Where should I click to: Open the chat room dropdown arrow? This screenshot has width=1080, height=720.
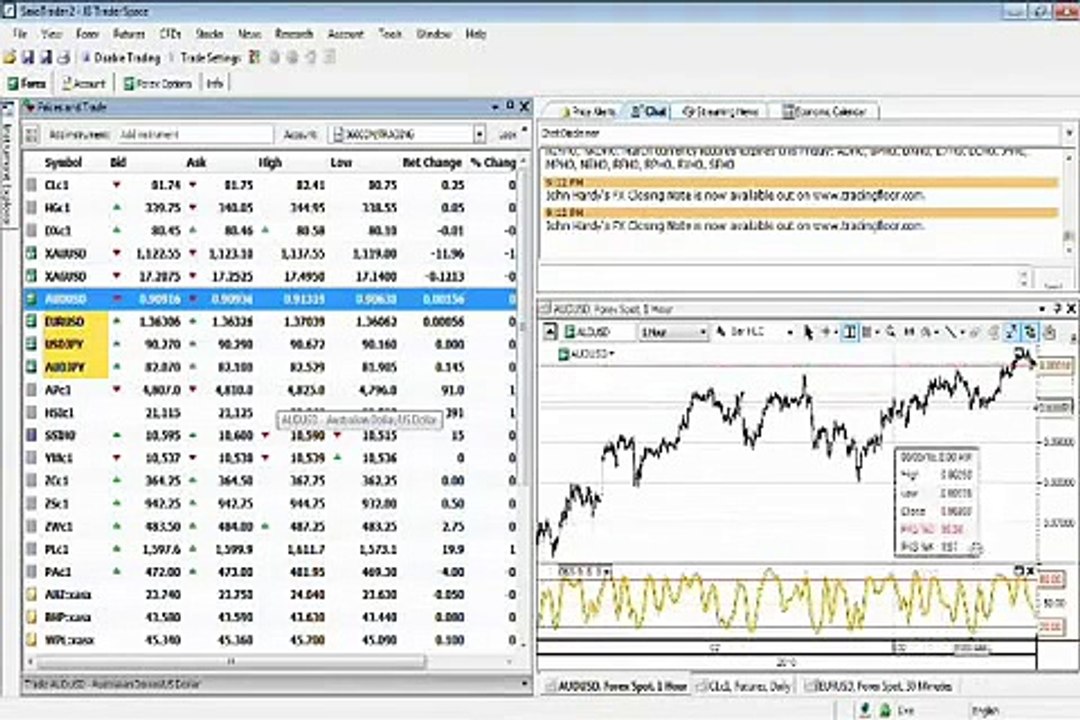coord(1070,133)
